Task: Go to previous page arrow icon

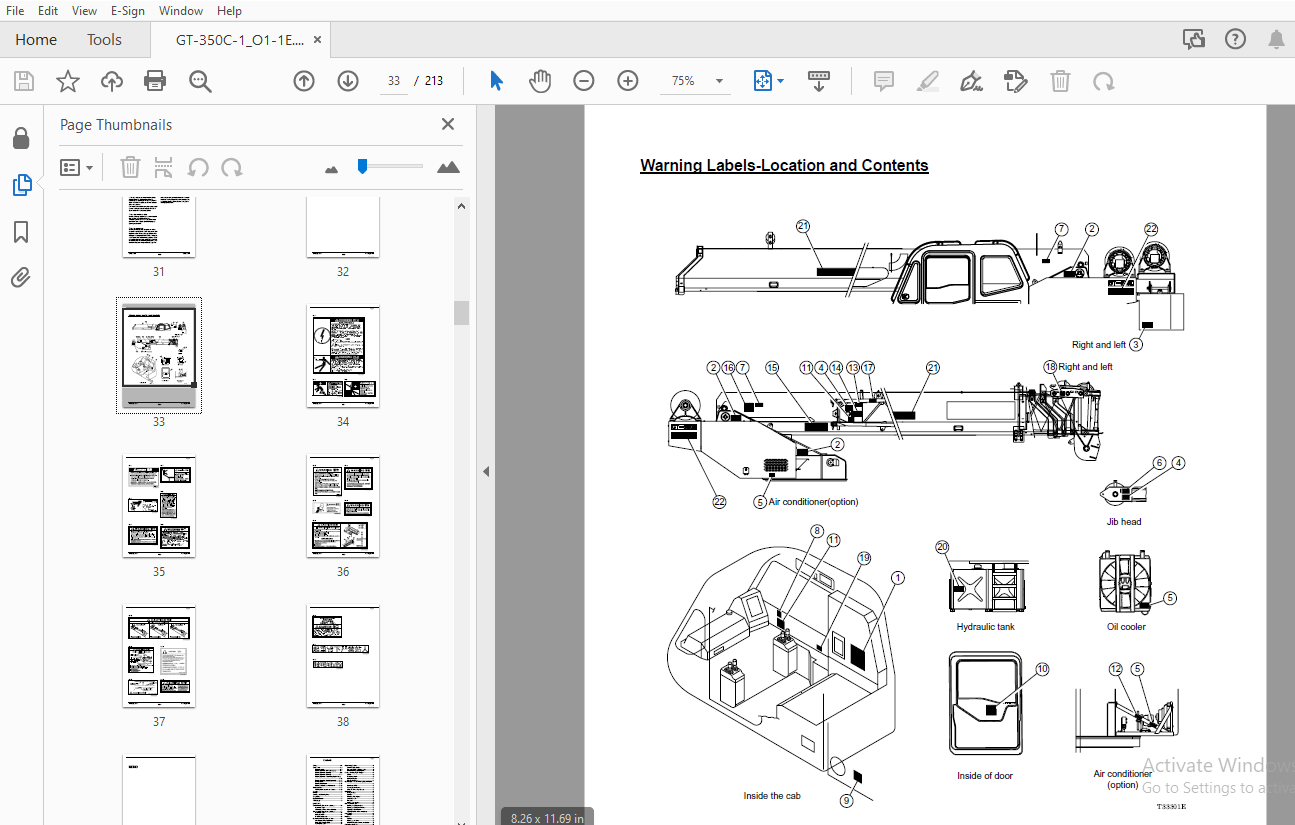Action: (304, 81)
